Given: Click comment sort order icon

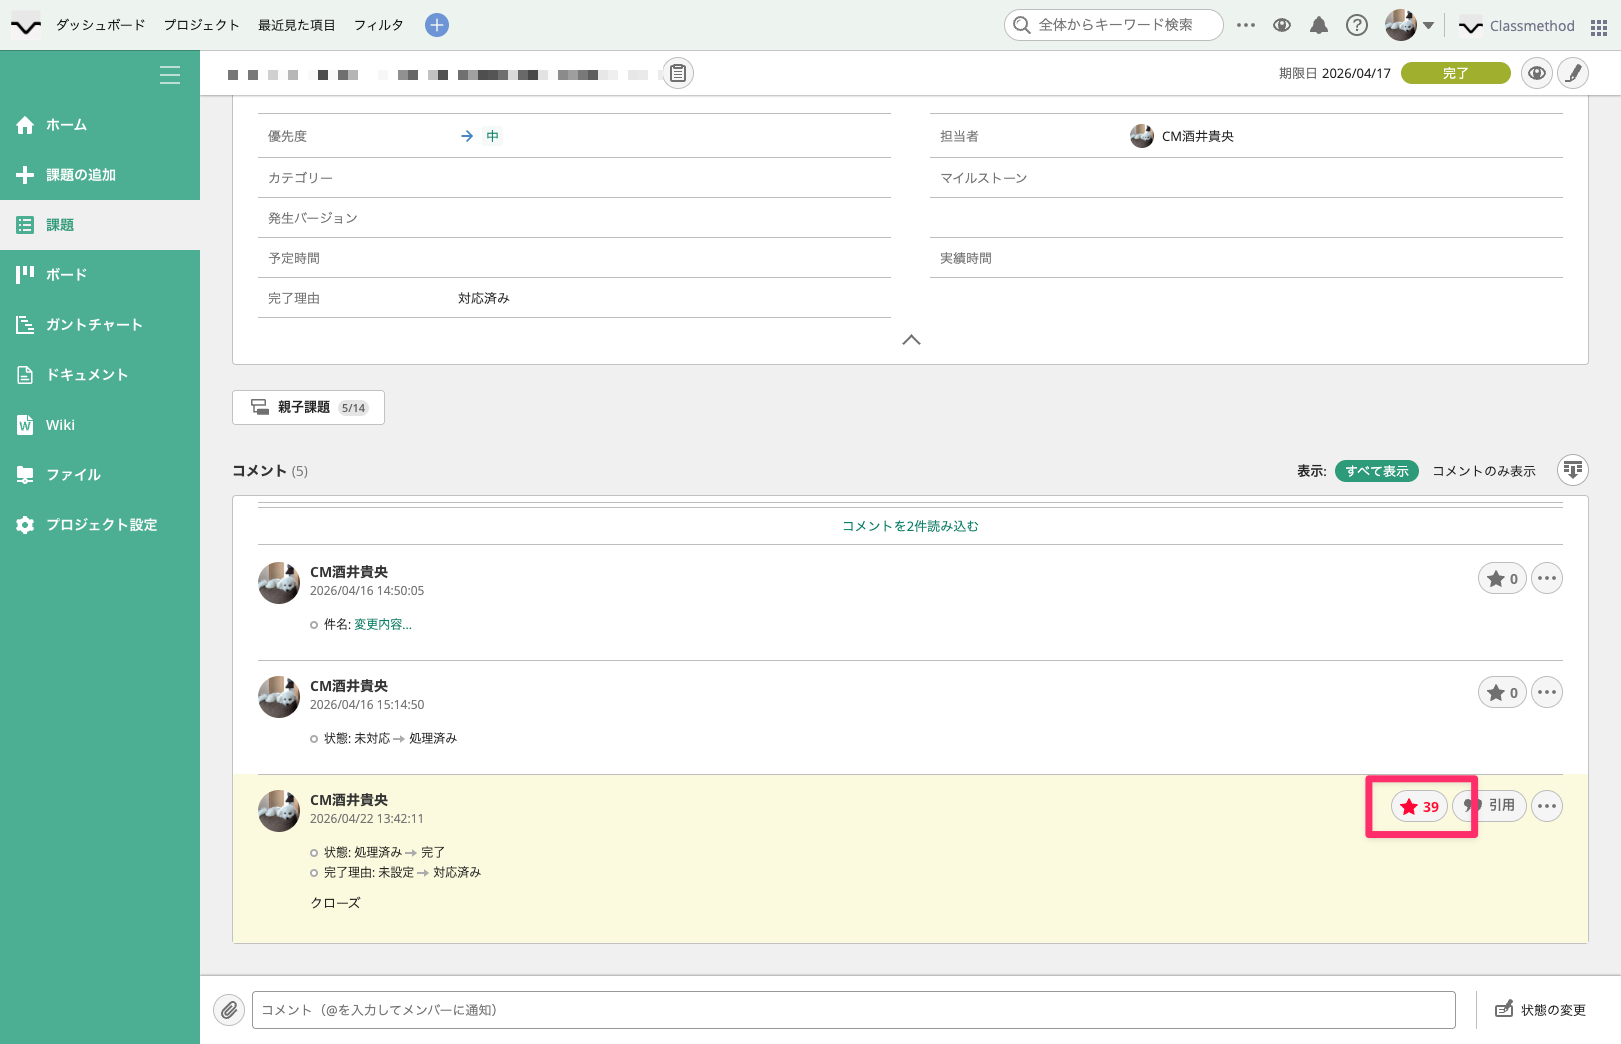Looking at the screenshot, I should click(1573, 470).
